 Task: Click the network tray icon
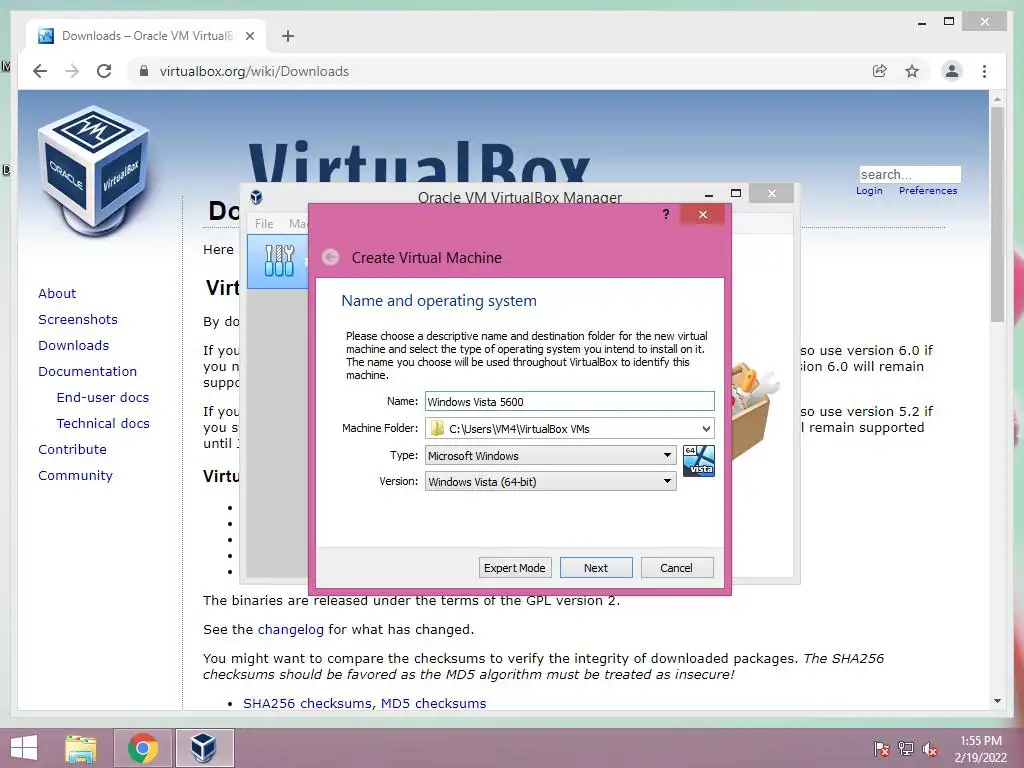click(x=906, y=749)
